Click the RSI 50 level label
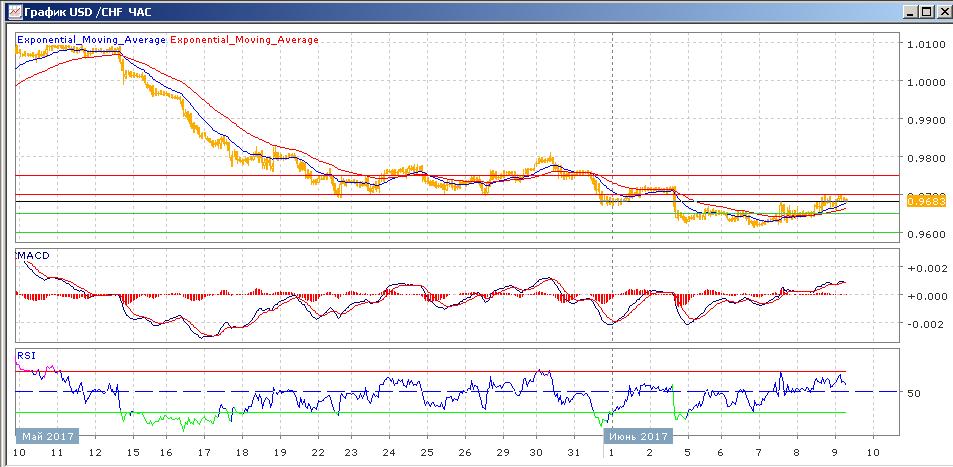This screenshot has height=467, width=953. (913, 393)
